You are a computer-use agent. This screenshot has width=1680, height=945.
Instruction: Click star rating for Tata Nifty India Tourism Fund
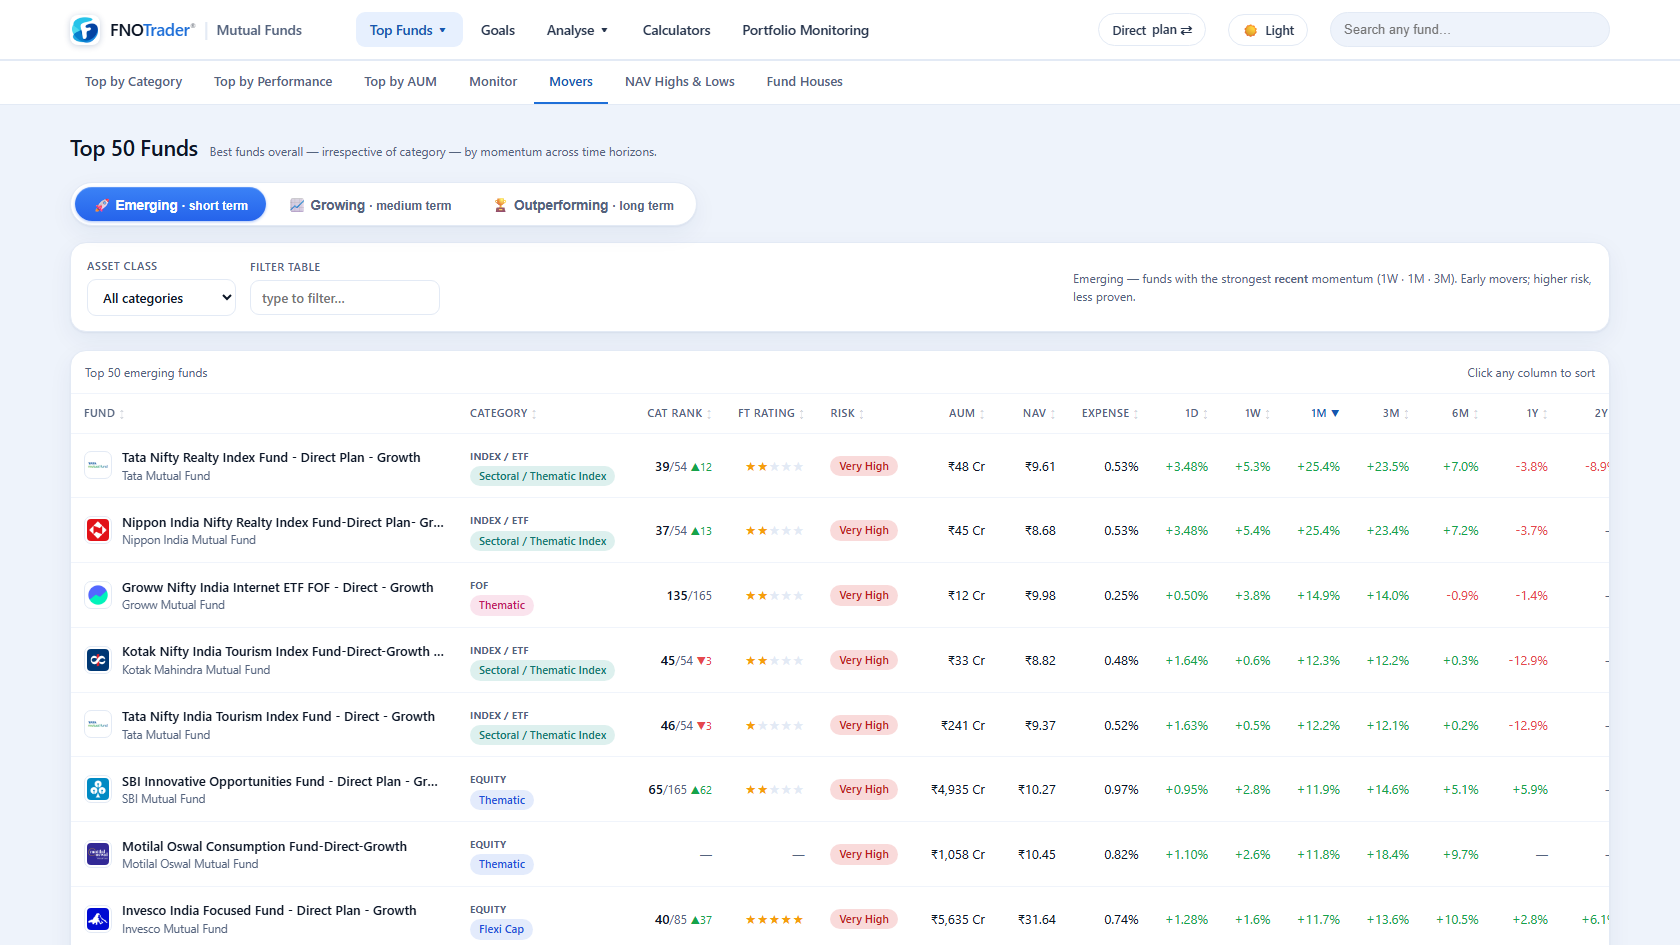click(x=774, y=726)
